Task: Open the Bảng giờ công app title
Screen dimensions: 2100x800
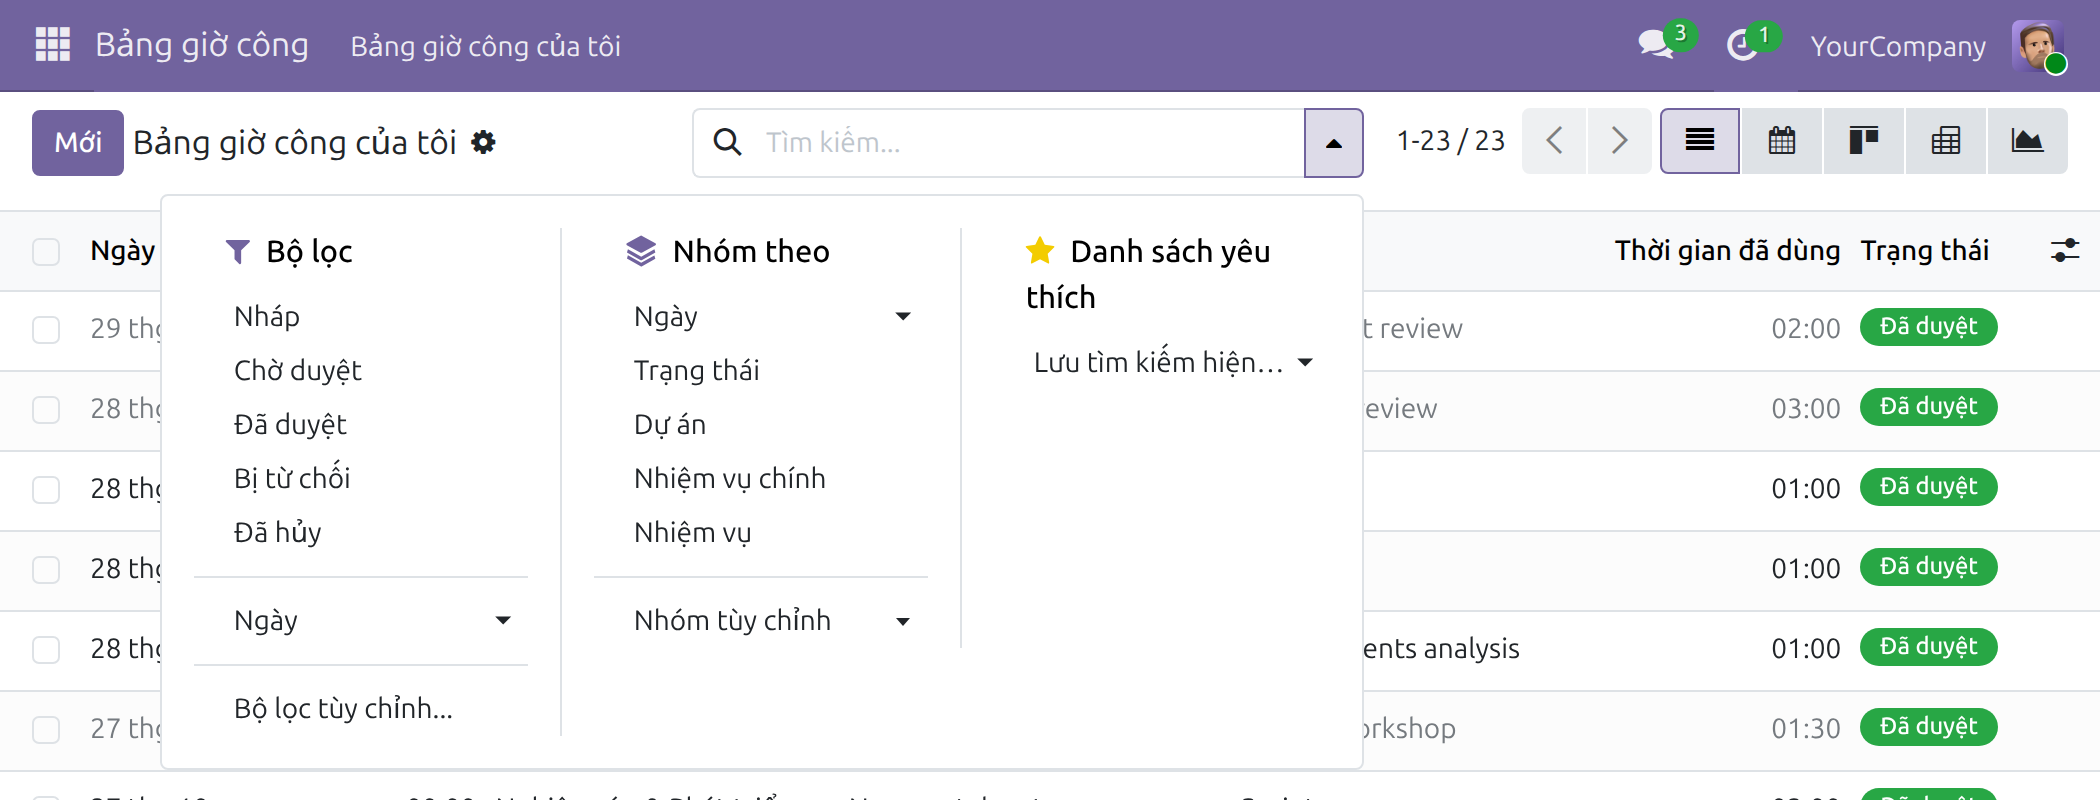Action: [x=202, y=45]
